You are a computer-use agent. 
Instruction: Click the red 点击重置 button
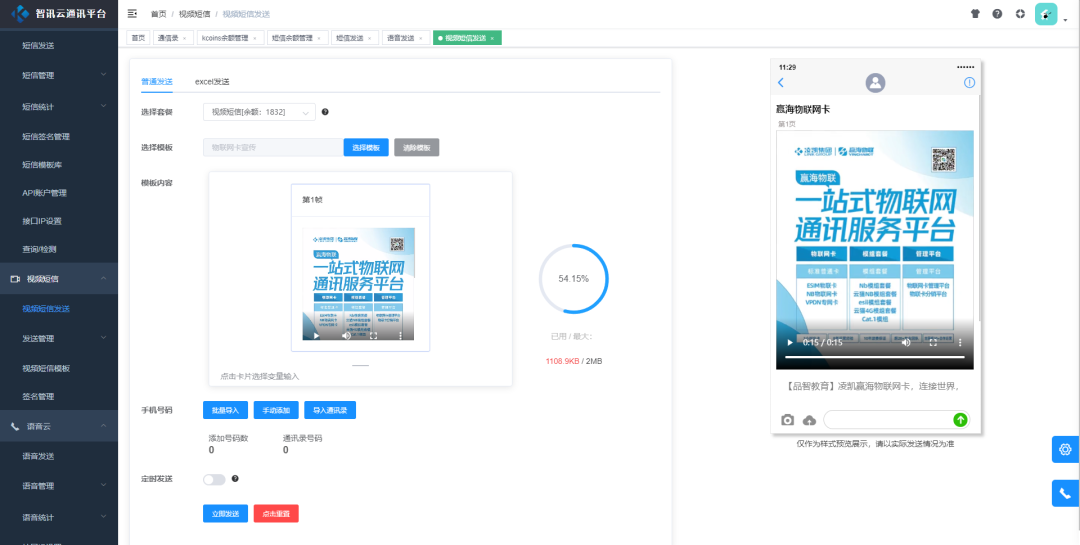(276, 513)
